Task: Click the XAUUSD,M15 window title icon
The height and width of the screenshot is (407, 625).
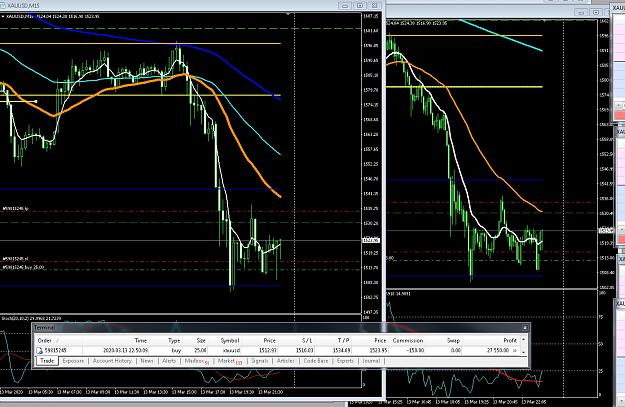Action: (x=2, y=6)
